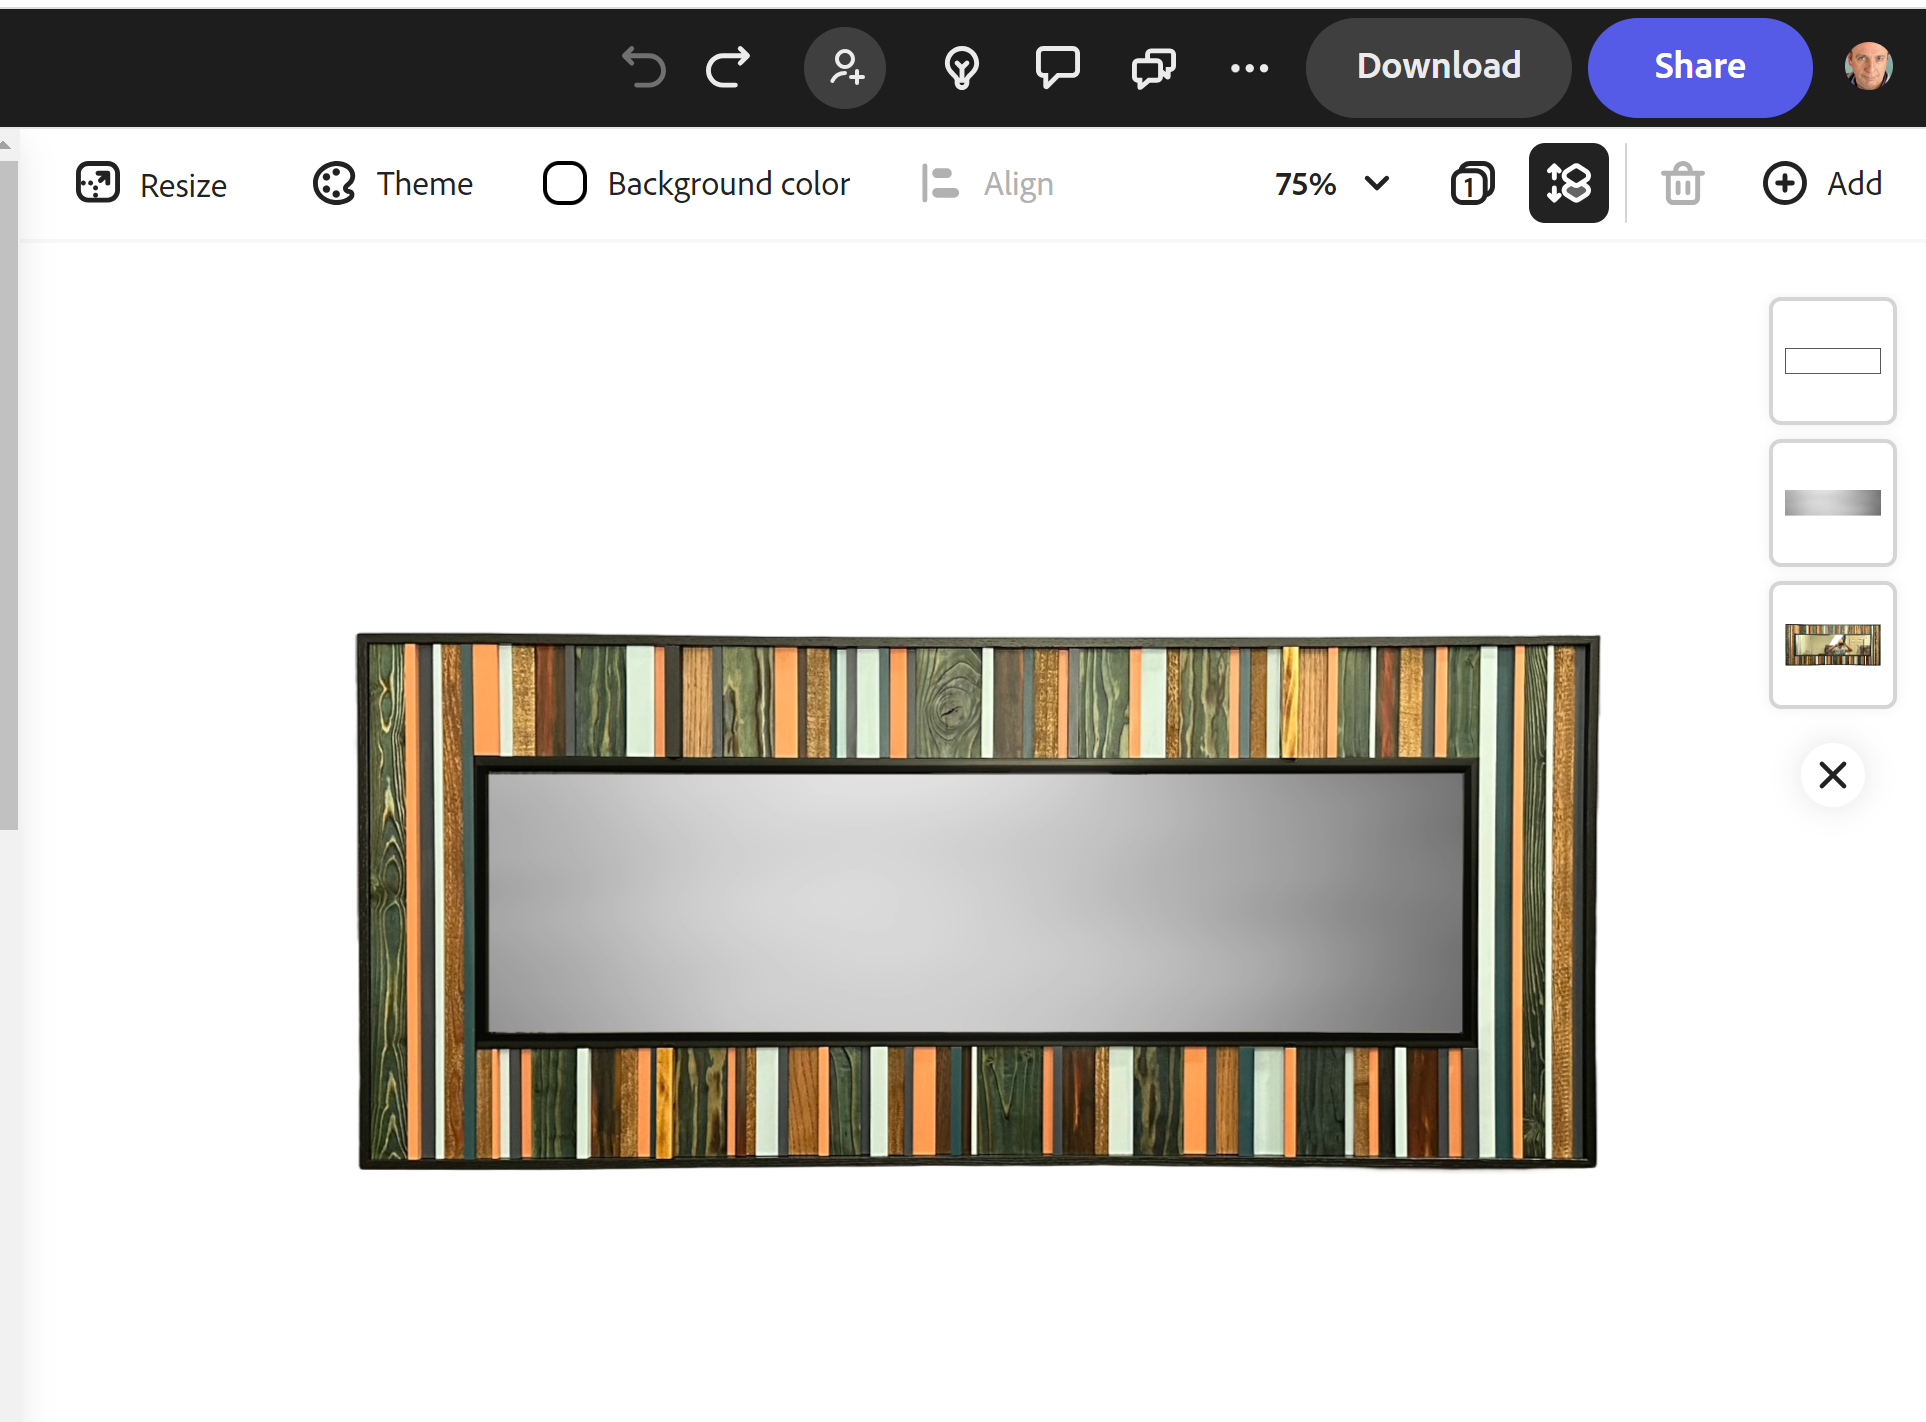Toggle the layer stack panel button
The height and width of the screenshot is (1422, 1926).
click(1568, 184)
